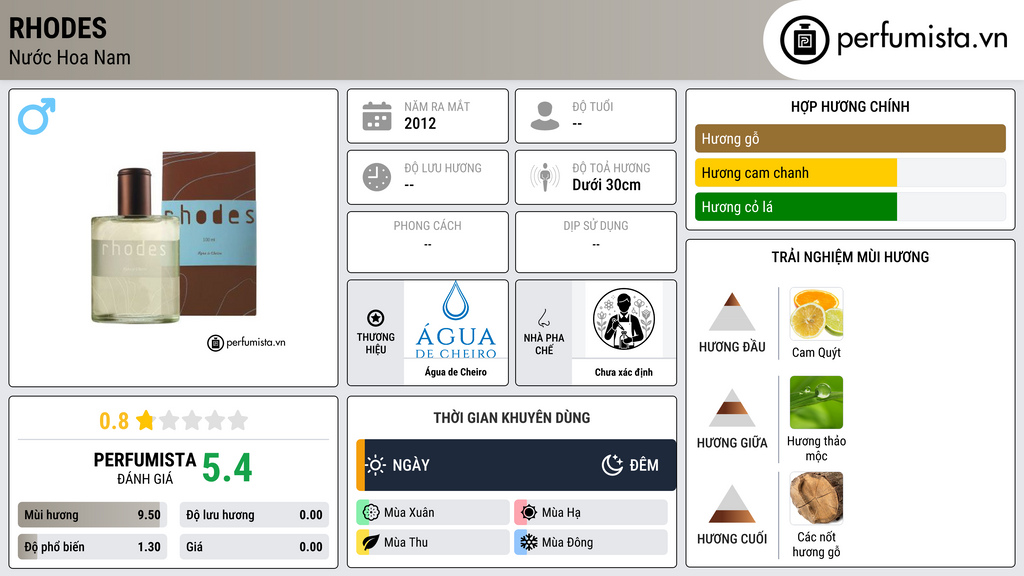Click the calendar icon beside Năm ra mắt
Image resolution: width=1024 pixels, height=576 pixels.
click(377, 116)
